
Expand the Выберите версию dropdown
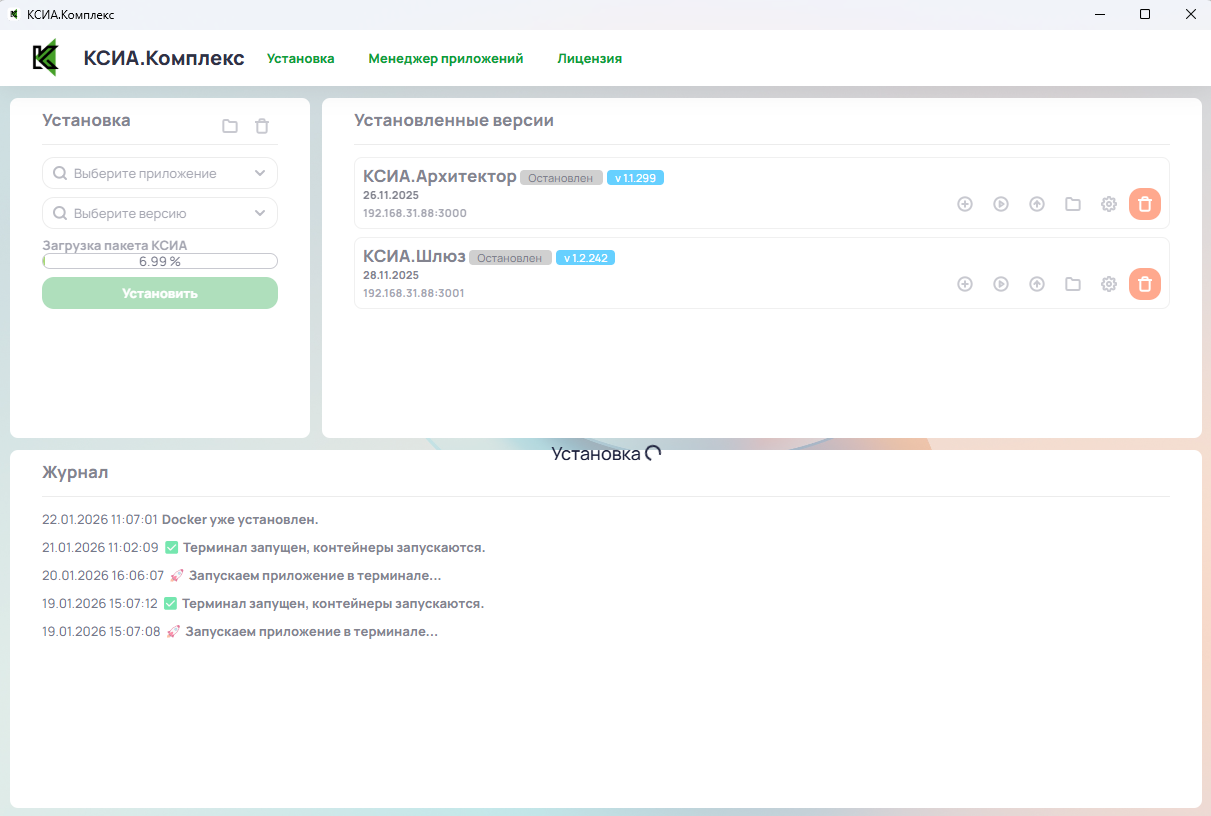coord(159,212)
